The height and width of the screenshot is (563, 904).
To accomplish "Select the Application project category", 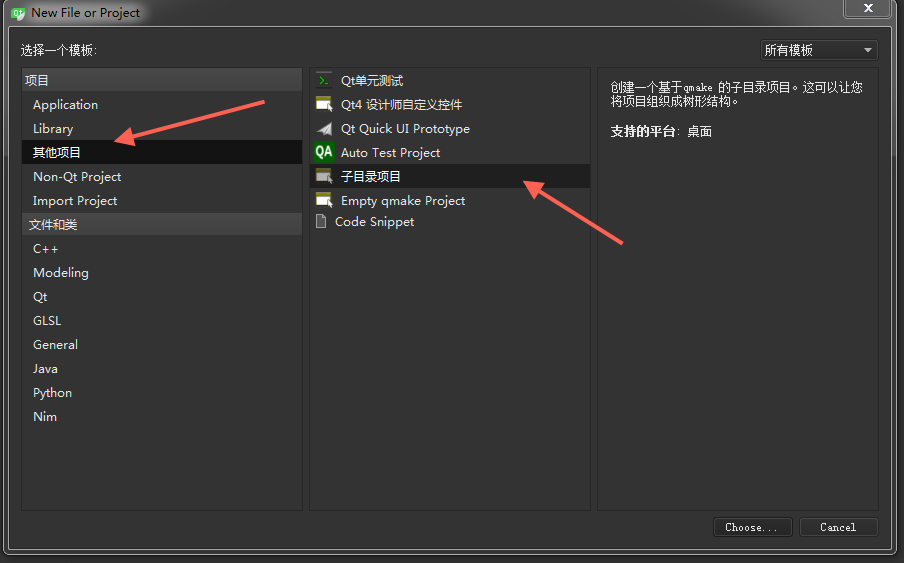I will (162, 105).
